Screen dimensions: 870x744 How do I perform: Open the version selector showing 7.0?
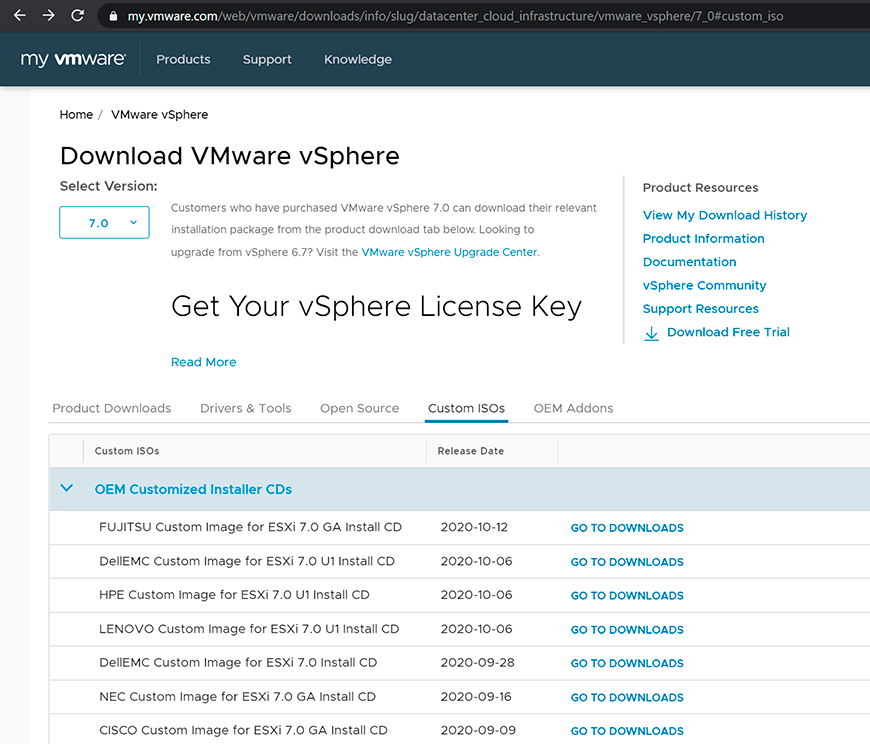(x=104, y=222)
